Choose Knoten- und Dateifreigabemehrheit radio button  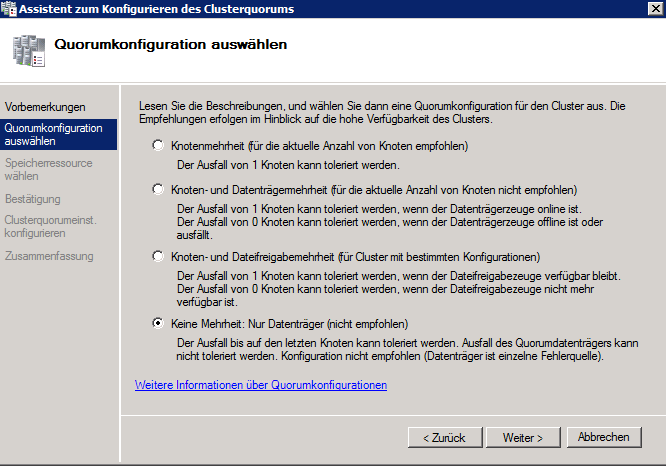point(158,257)
